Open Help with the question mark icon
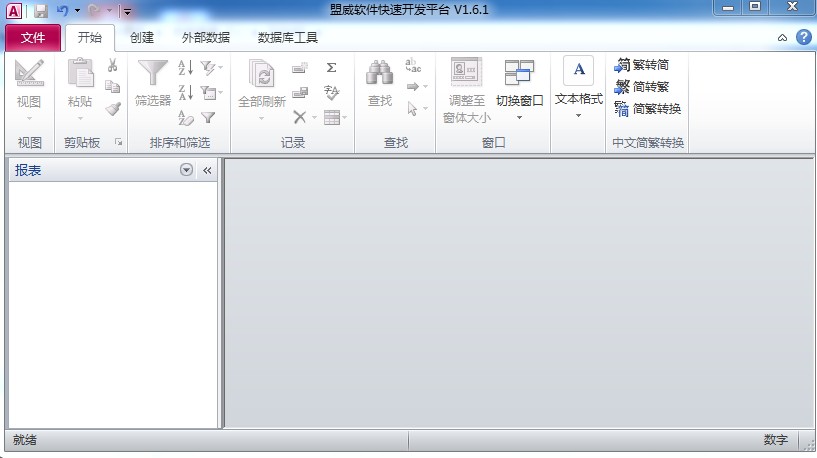Viewport: 817px width, 458px height. coord(804,37)
